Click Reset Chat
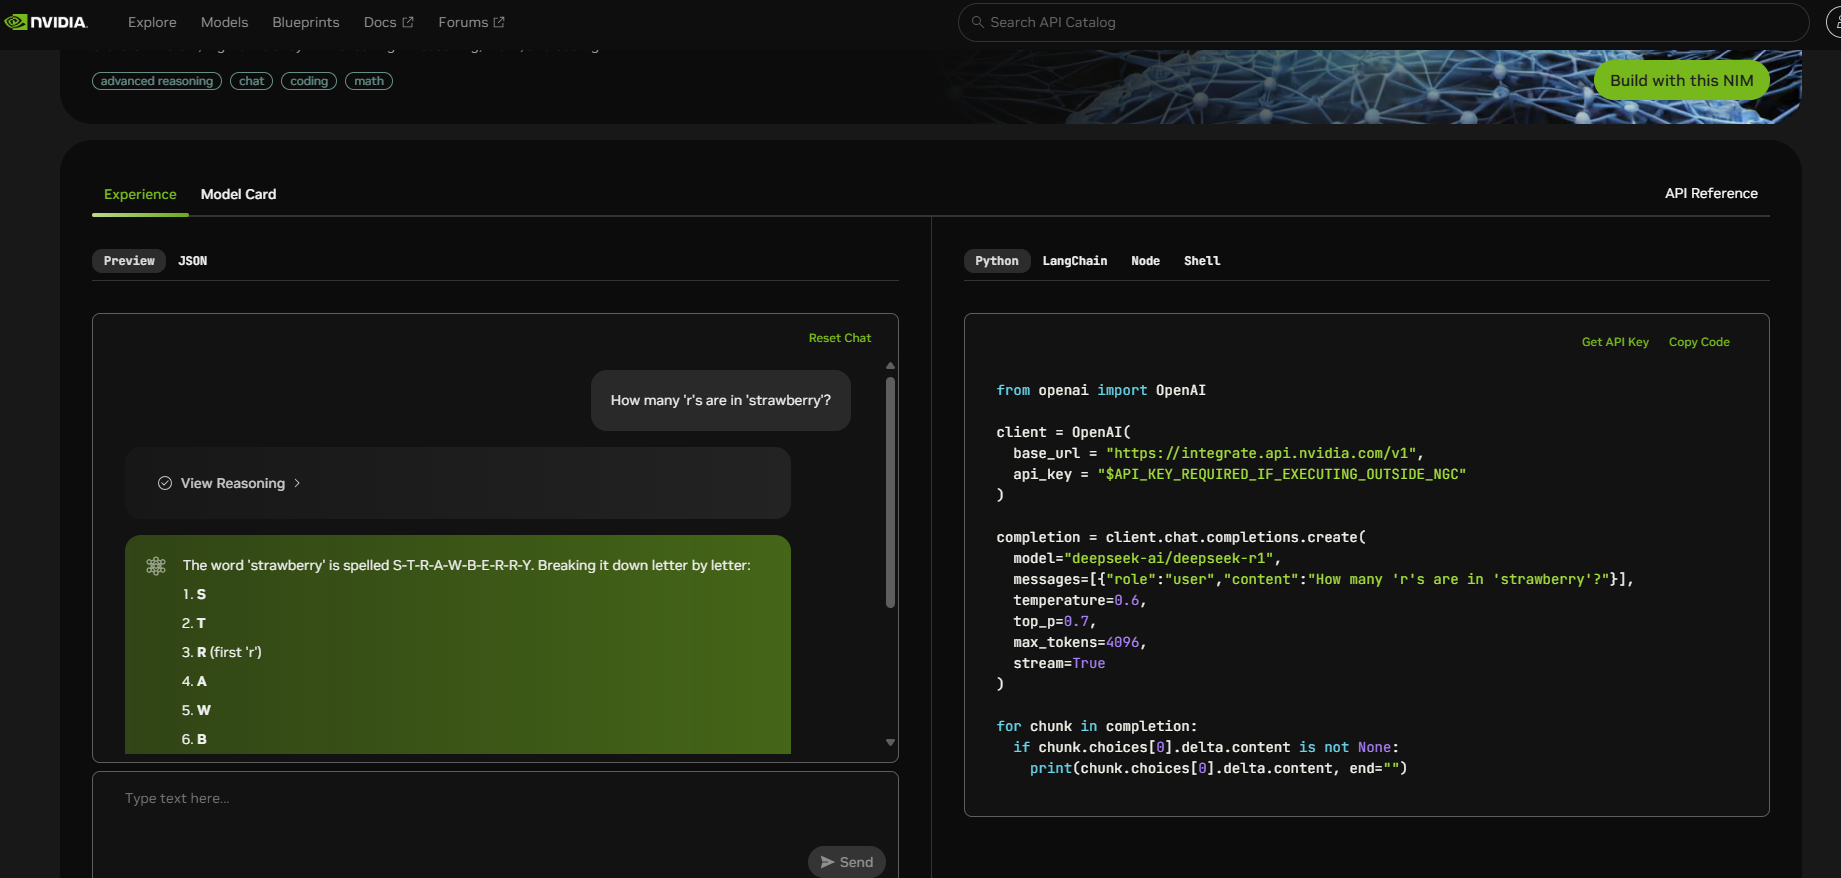 [x=840, y=338]
